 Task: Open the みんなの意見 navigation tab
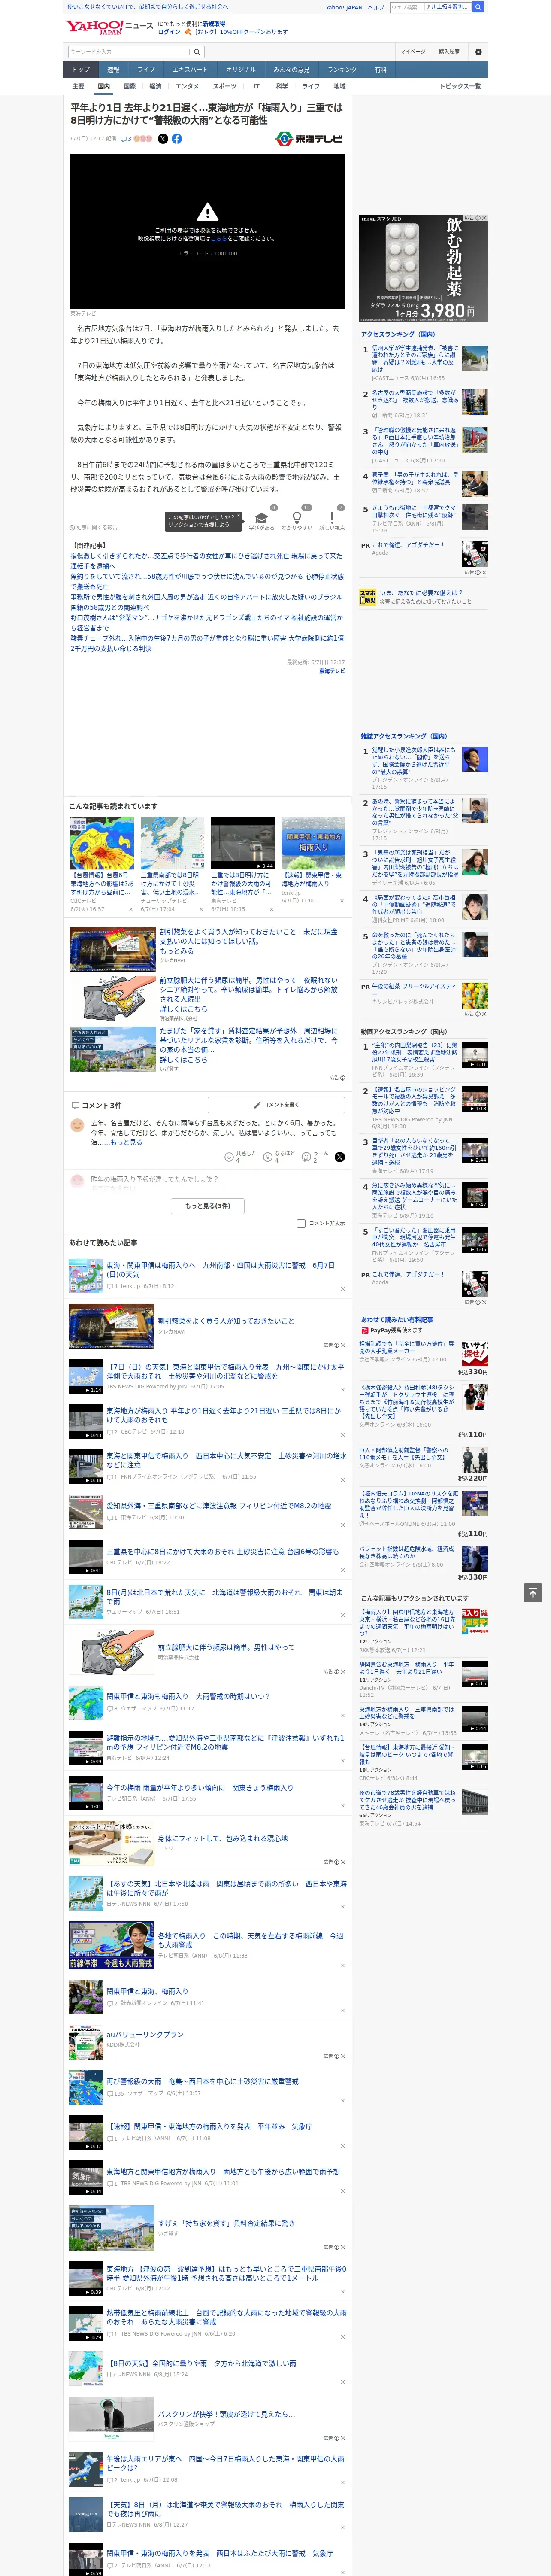point(292,70)
